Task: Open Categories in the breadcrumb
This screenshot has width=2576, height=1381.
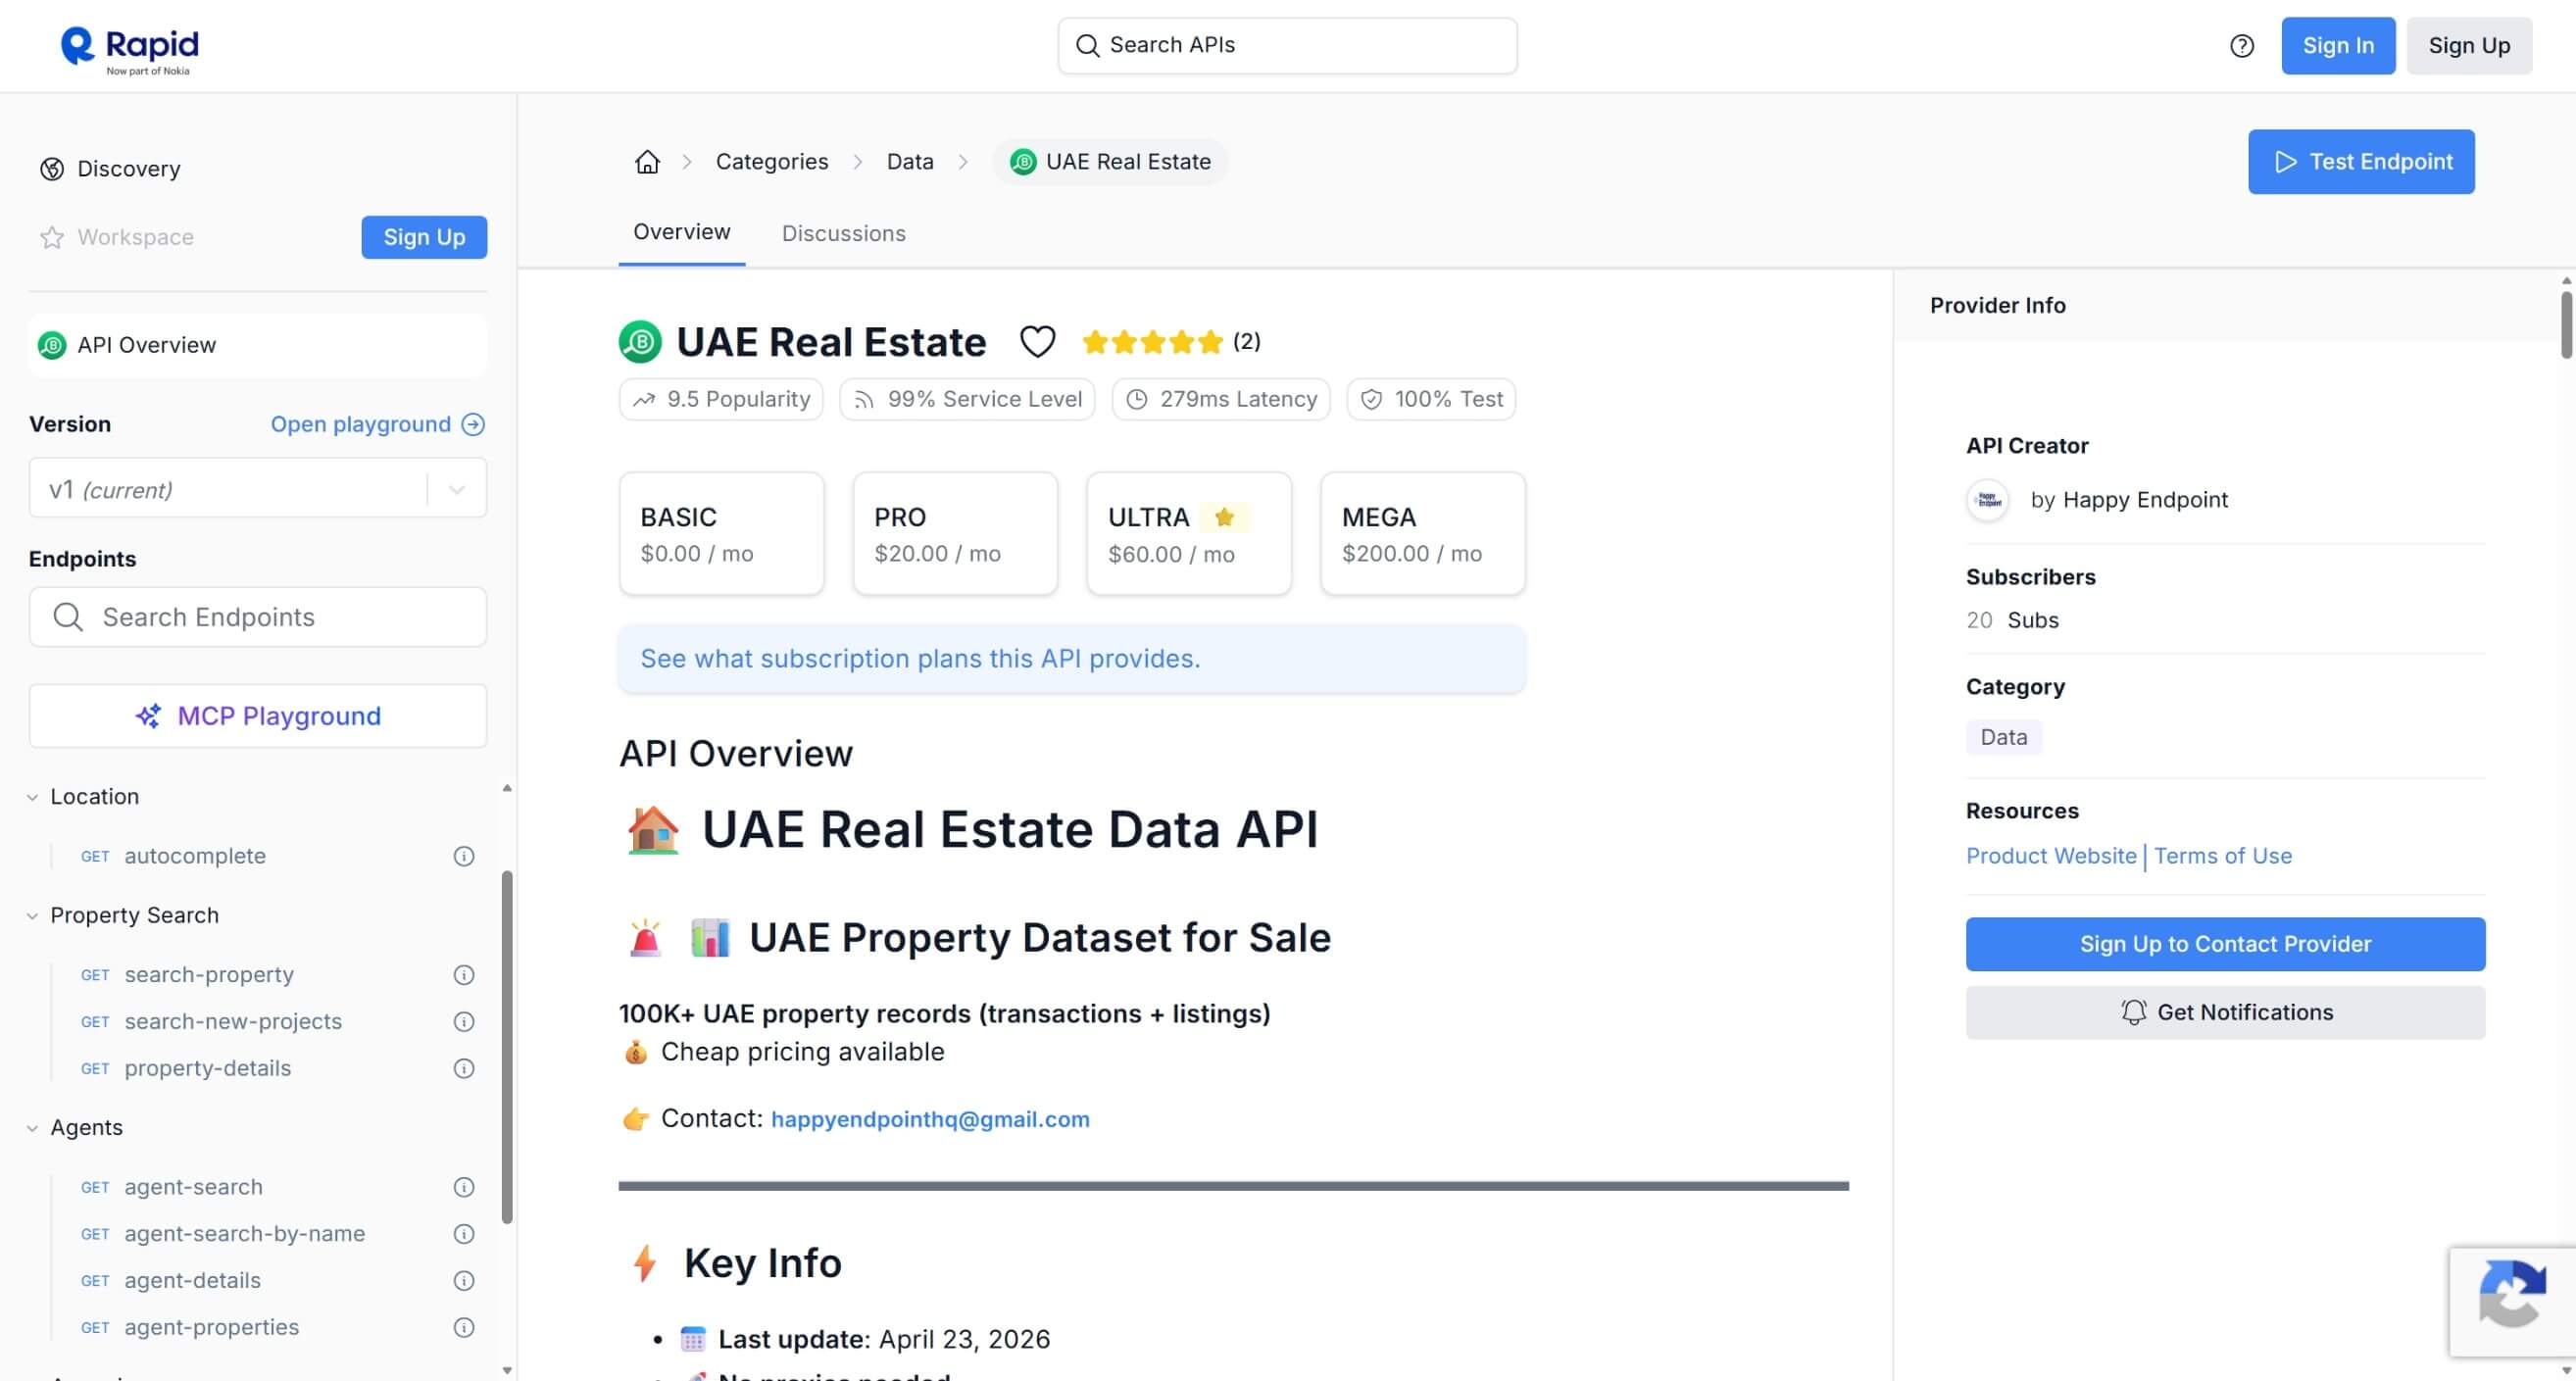Action: tap(772, 162)
